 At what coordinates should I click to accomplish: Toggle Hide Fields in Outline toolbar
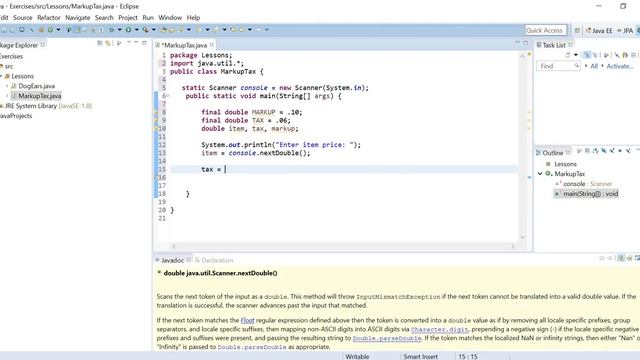pos(604,151)
